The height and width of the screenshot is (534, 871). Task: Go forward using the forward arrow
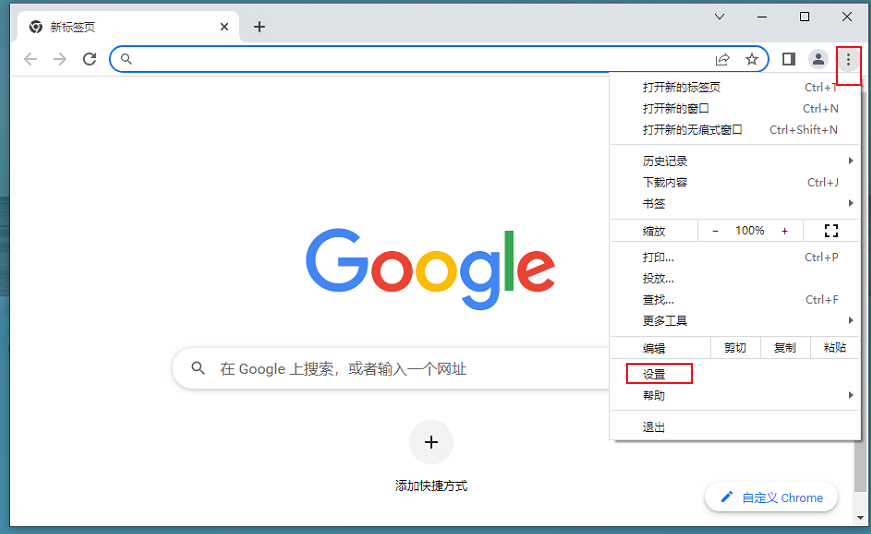coord(60,59)
